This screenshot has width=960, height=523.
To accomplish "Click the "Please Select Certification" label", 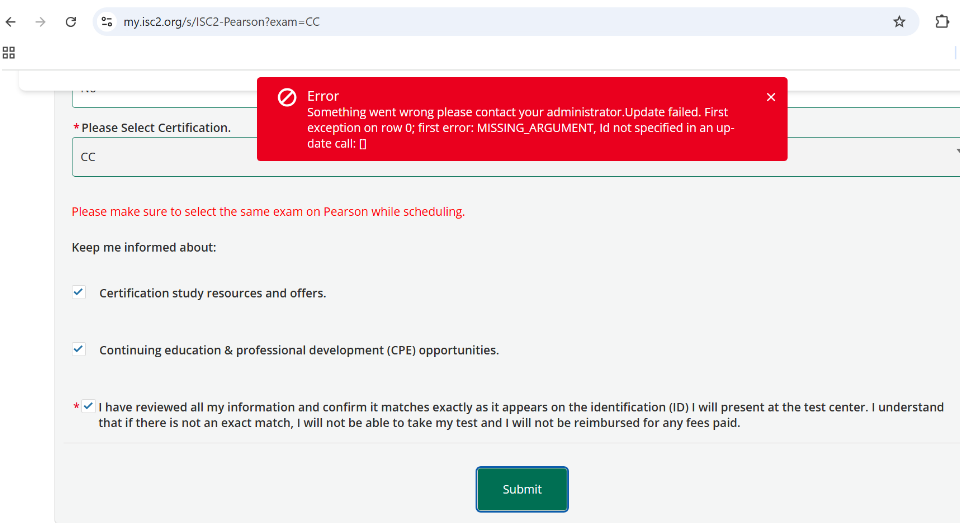I will click(x=155, y=128).
